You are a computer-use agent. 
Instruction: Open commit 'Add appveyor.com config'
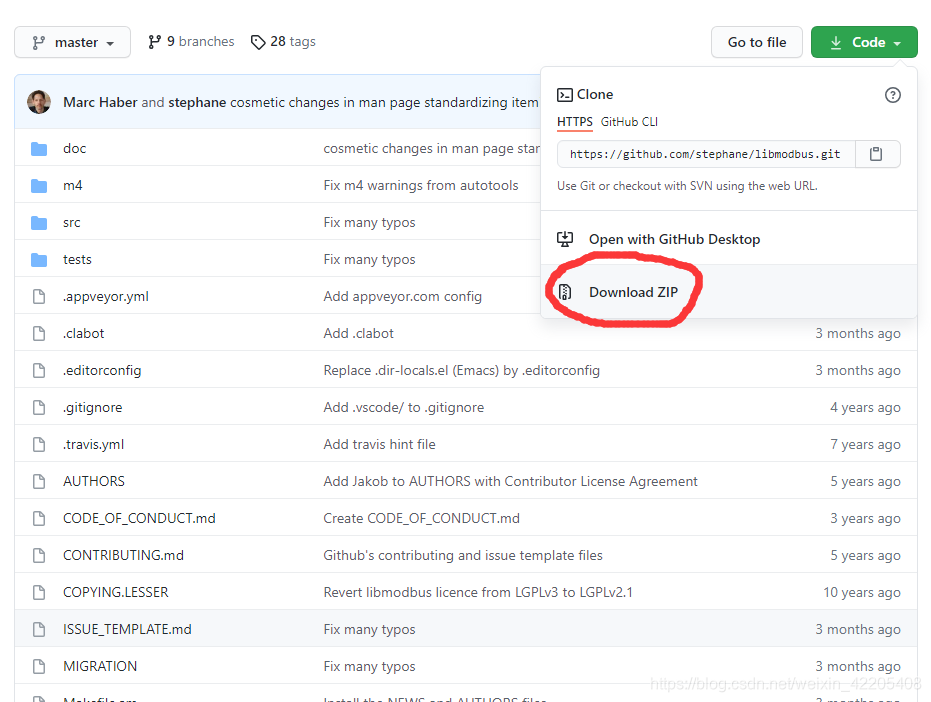tap(403, 296)
